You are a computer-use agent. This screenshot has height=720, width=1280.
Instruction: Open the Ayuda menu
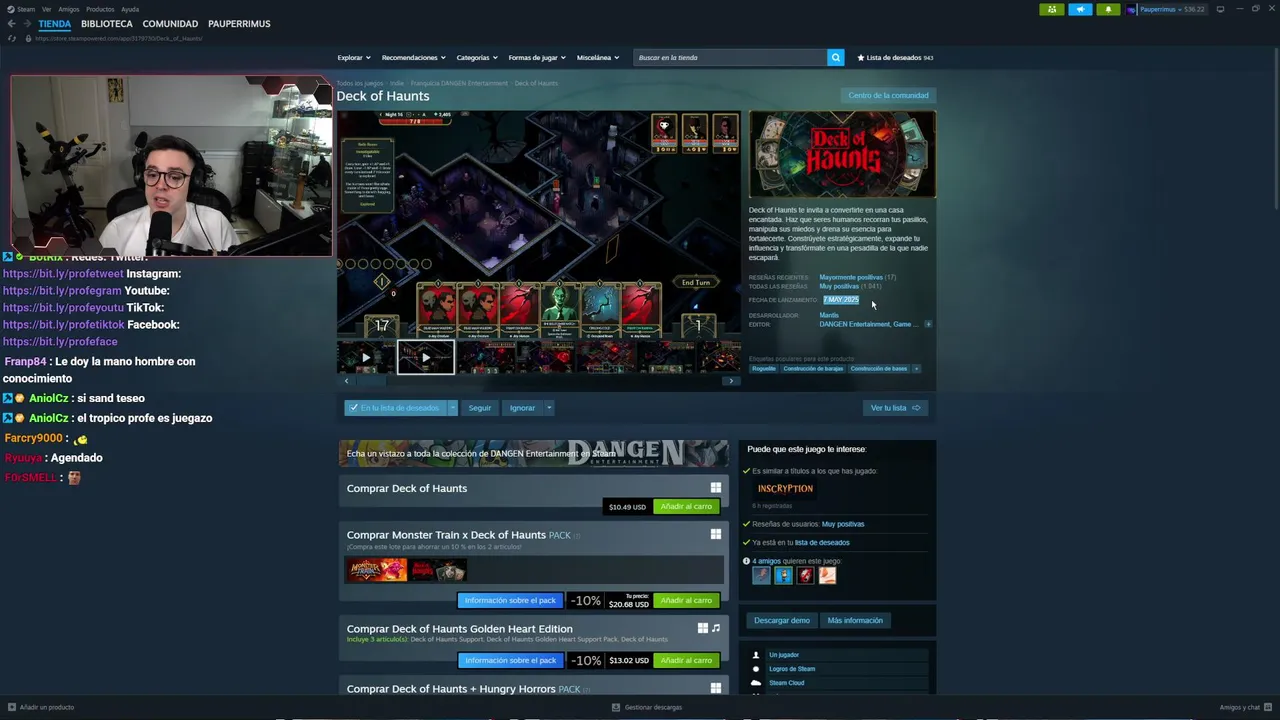point(130,9)
